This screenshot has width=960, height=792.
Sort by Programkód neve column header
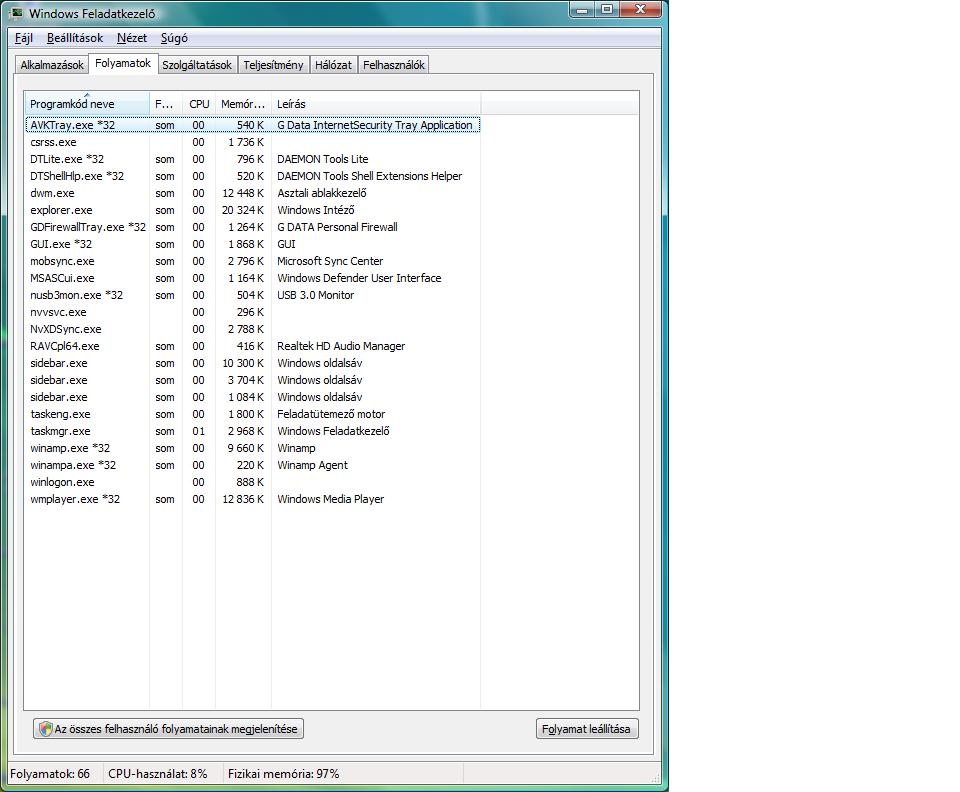coord(87,103)
